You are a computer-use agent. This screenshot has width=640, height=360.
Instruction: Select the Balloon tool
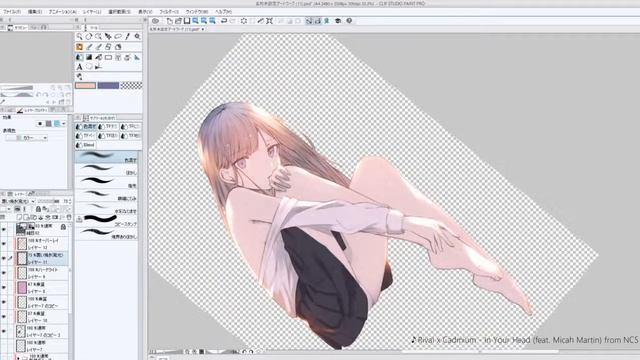[x=89, y=67]
